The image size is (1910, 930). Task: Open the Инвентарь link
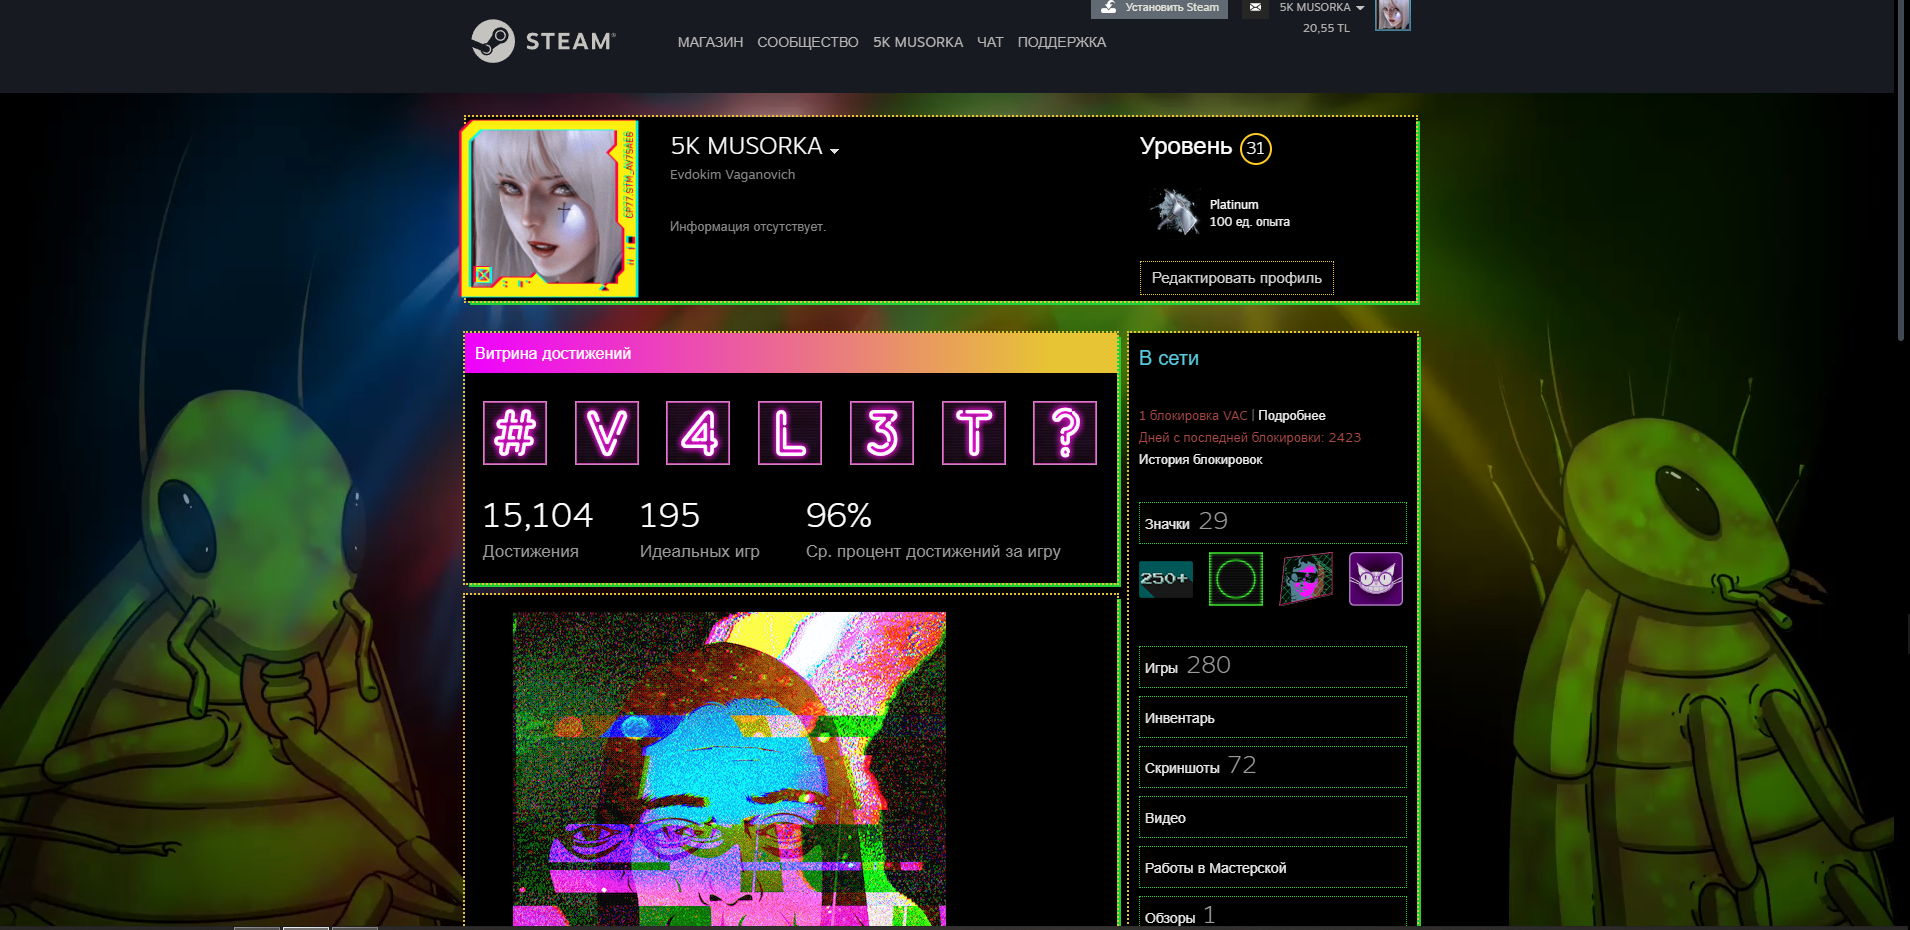[x=1273, y=717]
